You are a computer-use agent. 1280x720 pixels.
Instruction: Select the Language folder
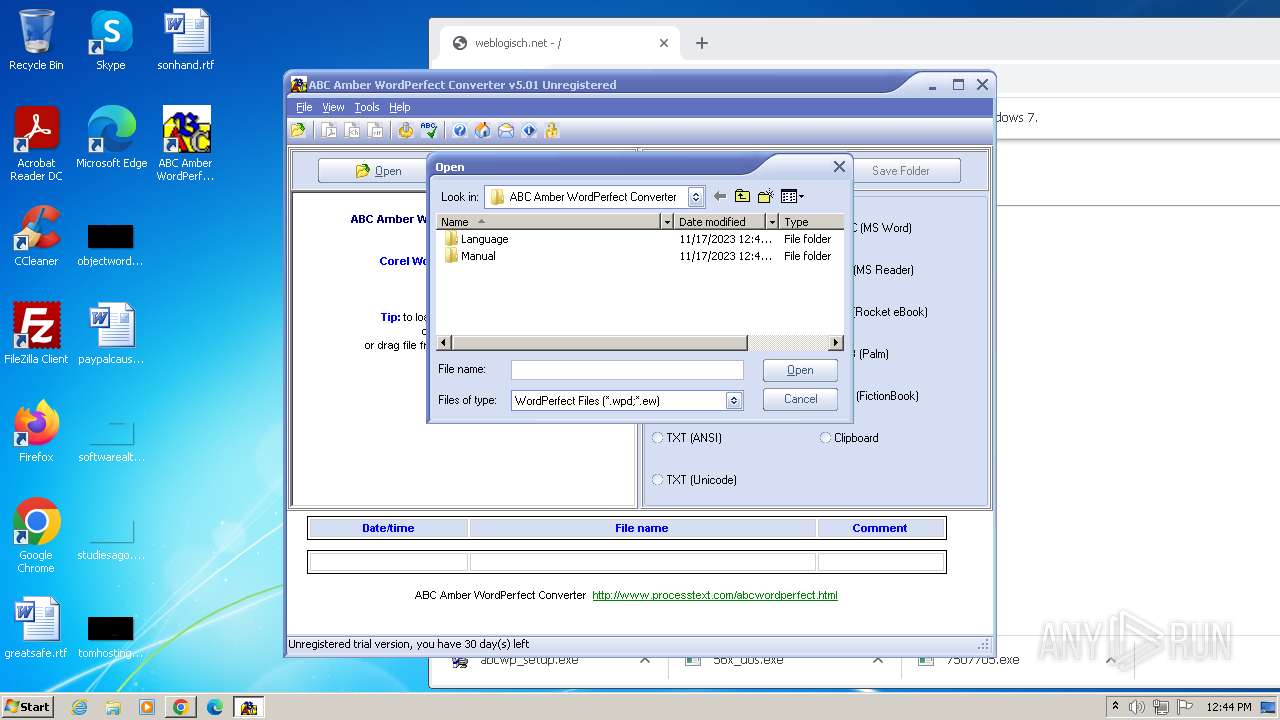476,239
